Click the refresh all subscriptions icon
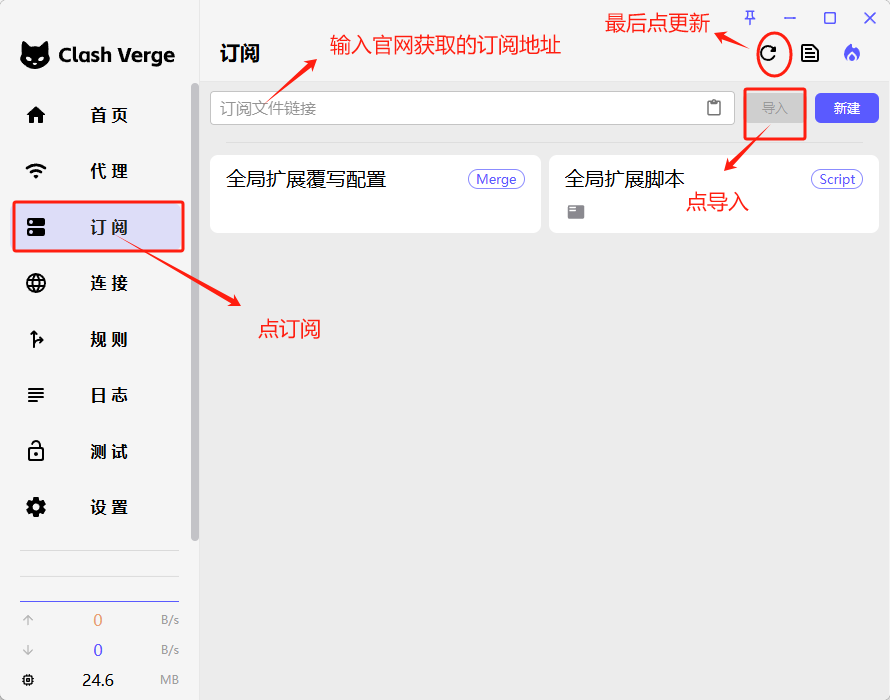This screenshot has height=700, width=890. (768, 53)
